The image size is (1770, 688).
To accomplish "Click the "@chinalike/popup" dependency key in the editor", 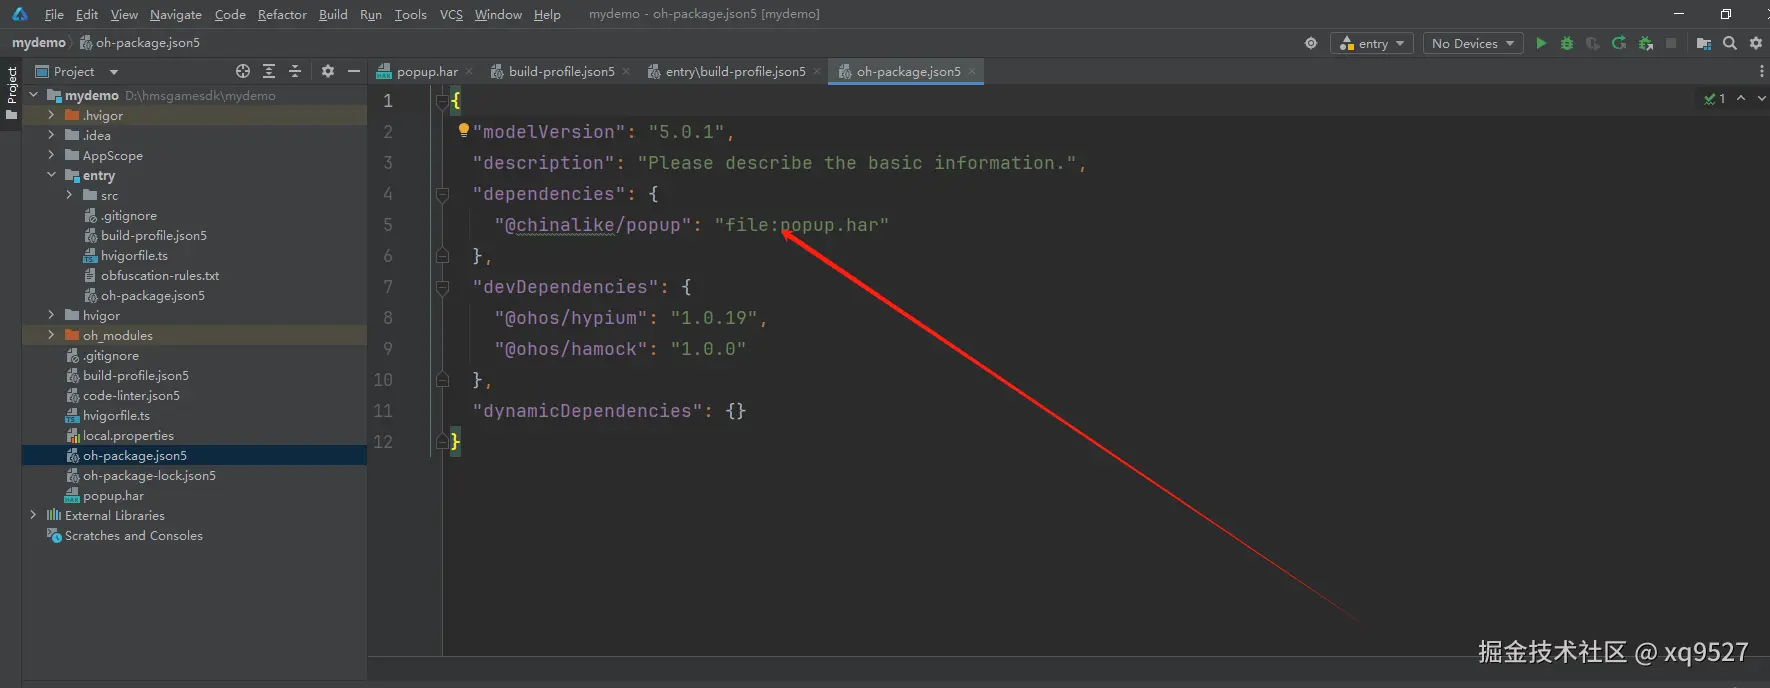I will 593,225.
